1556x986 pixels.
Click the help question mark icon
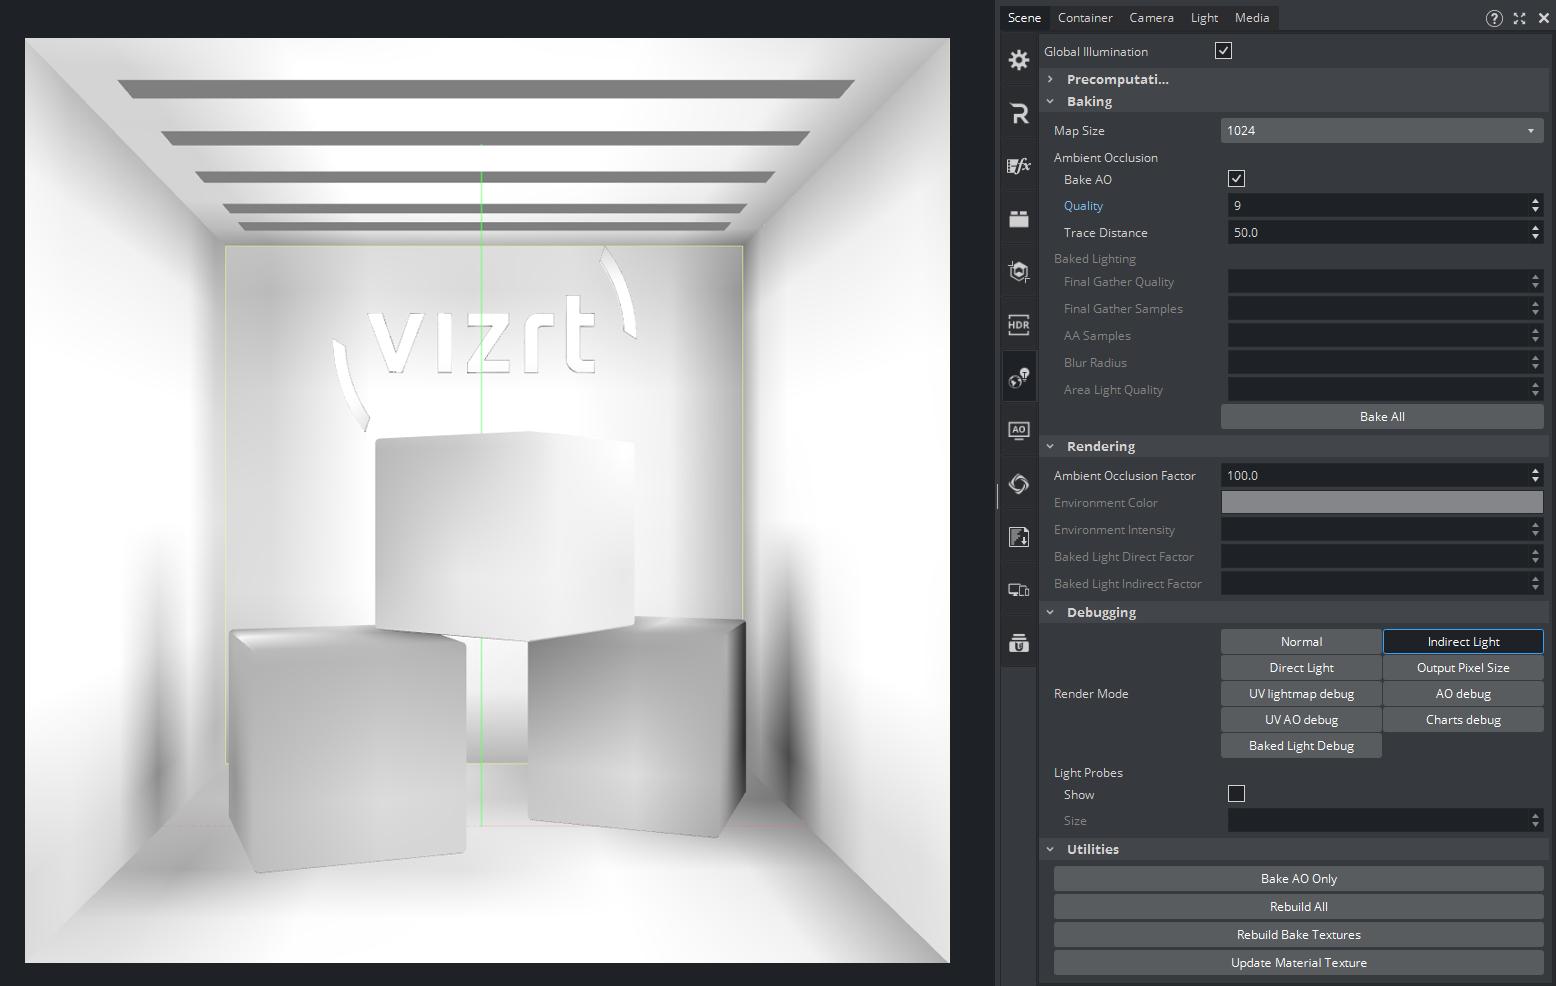(x=1494, y=18)
